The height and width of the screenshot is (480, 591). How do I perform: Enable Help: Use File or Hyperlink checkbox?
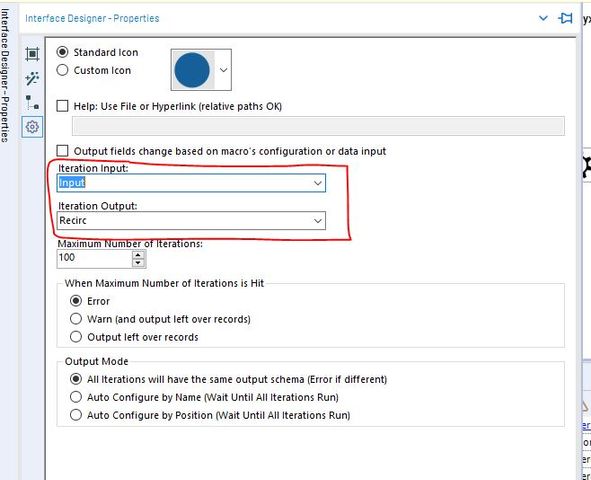pos(62,106)
